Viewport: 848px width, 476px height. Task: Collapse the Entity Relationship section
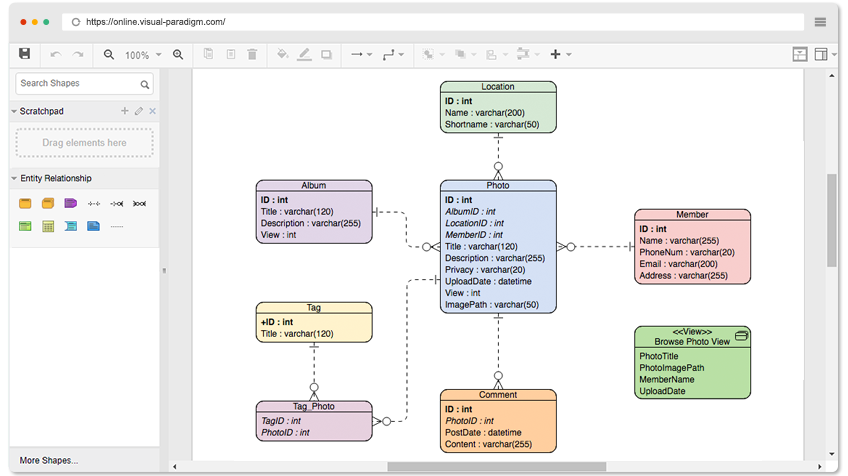[x=14, y=178]
